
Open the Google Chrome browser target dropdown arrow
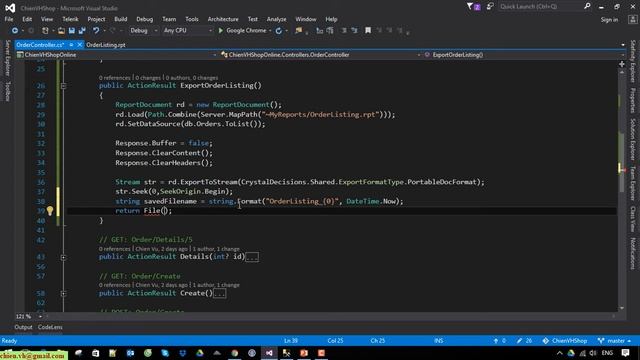click(x=270, y=31)
